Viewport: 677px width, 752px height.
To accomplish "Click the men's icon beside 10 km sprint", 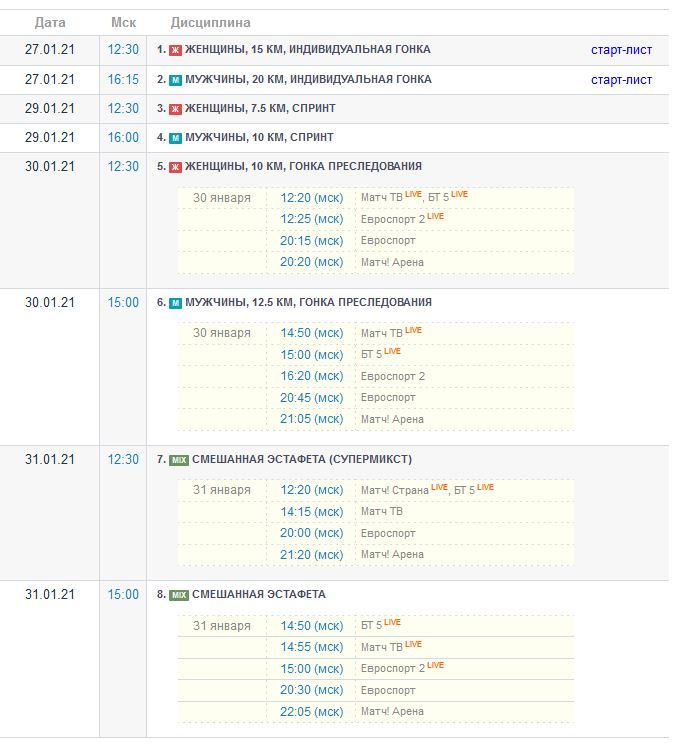I will 175,138.
